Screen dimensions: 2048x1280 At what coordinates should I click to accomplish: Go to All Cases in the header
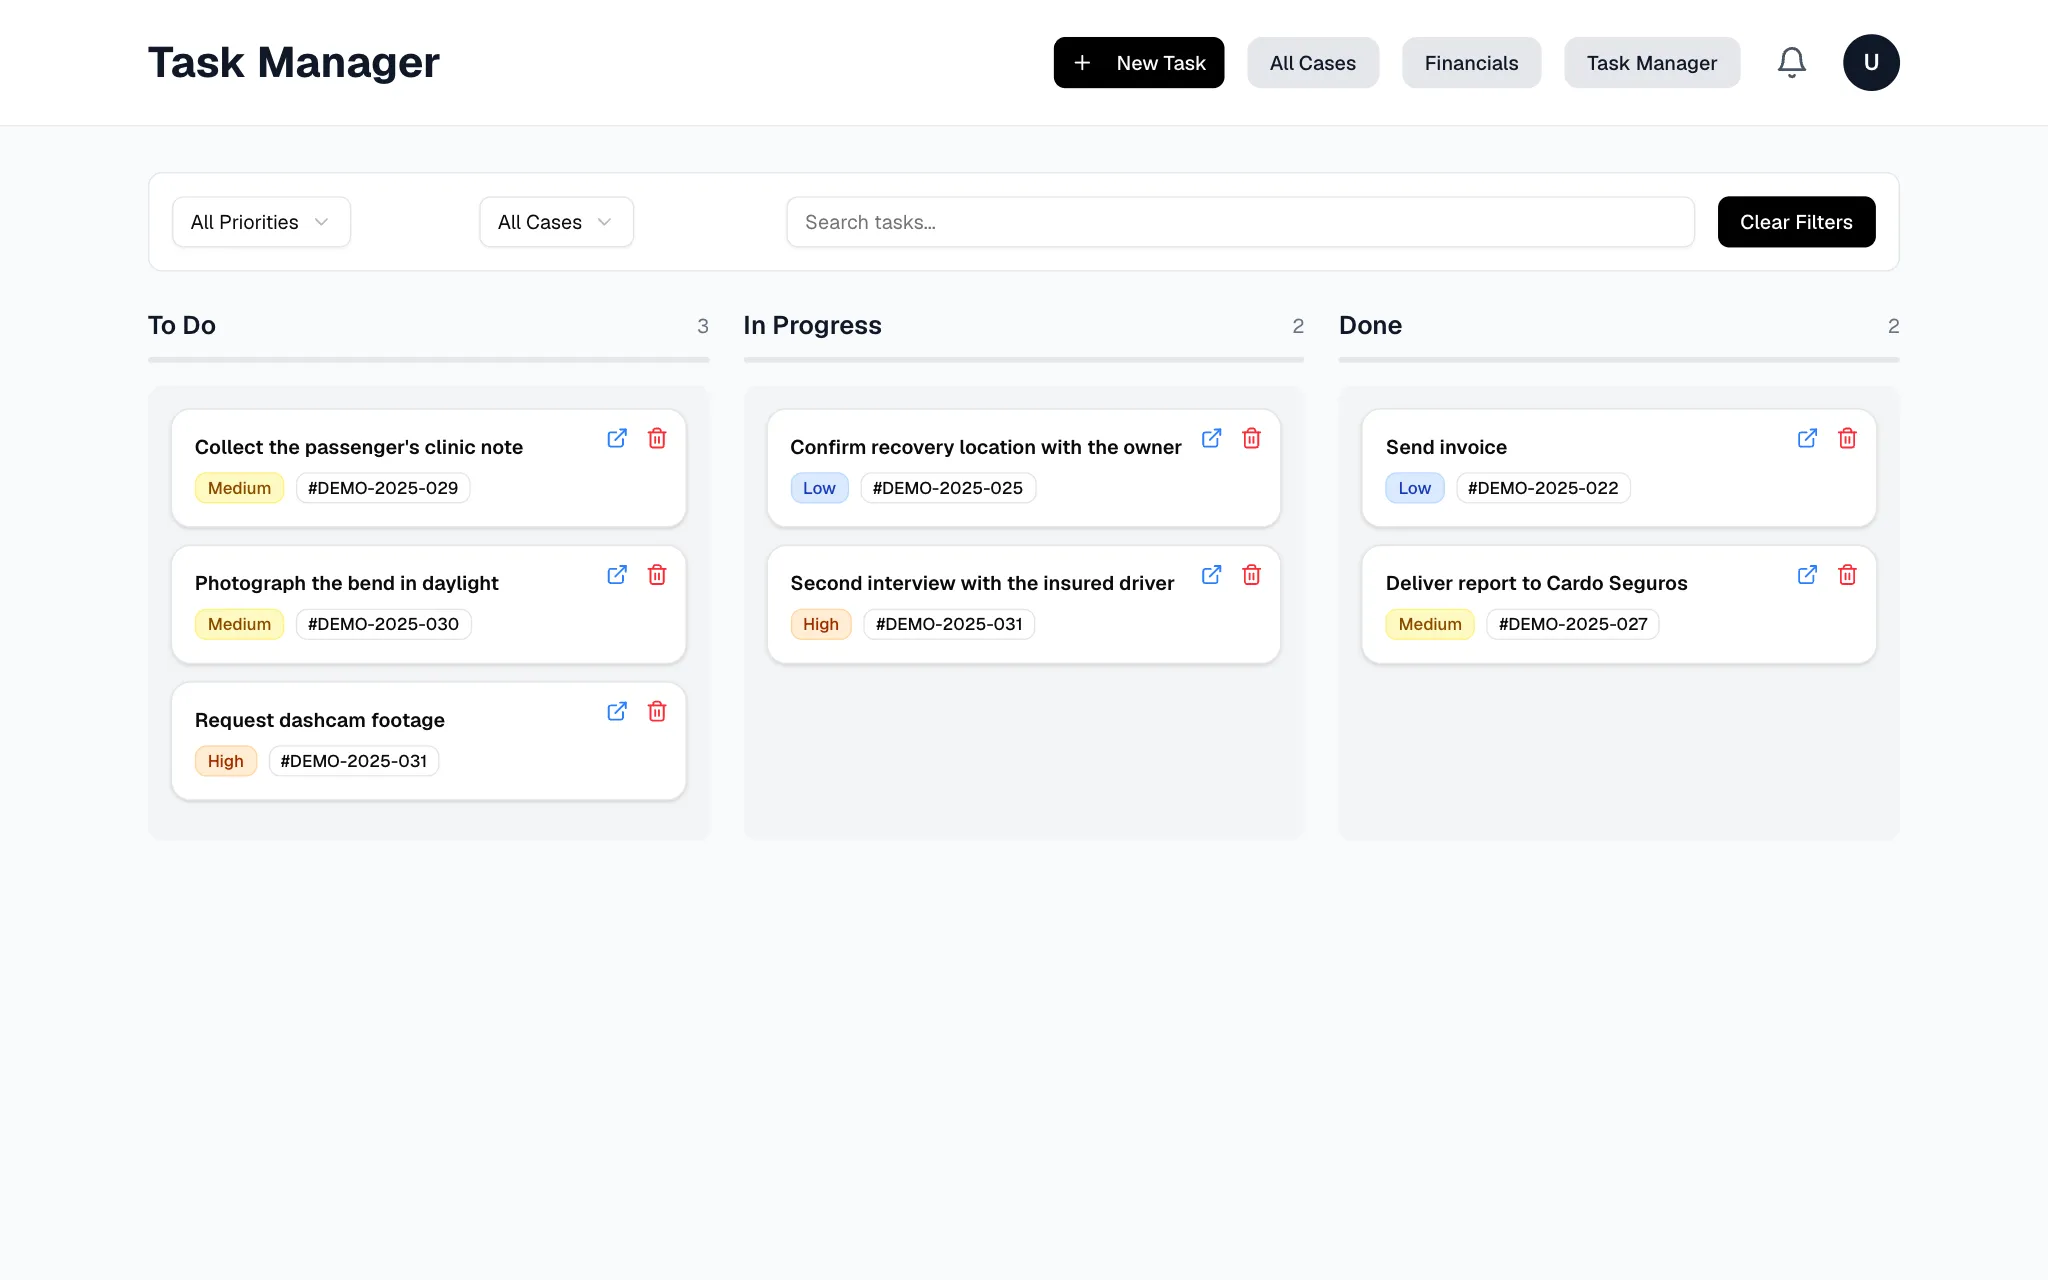pos(1312,63)
